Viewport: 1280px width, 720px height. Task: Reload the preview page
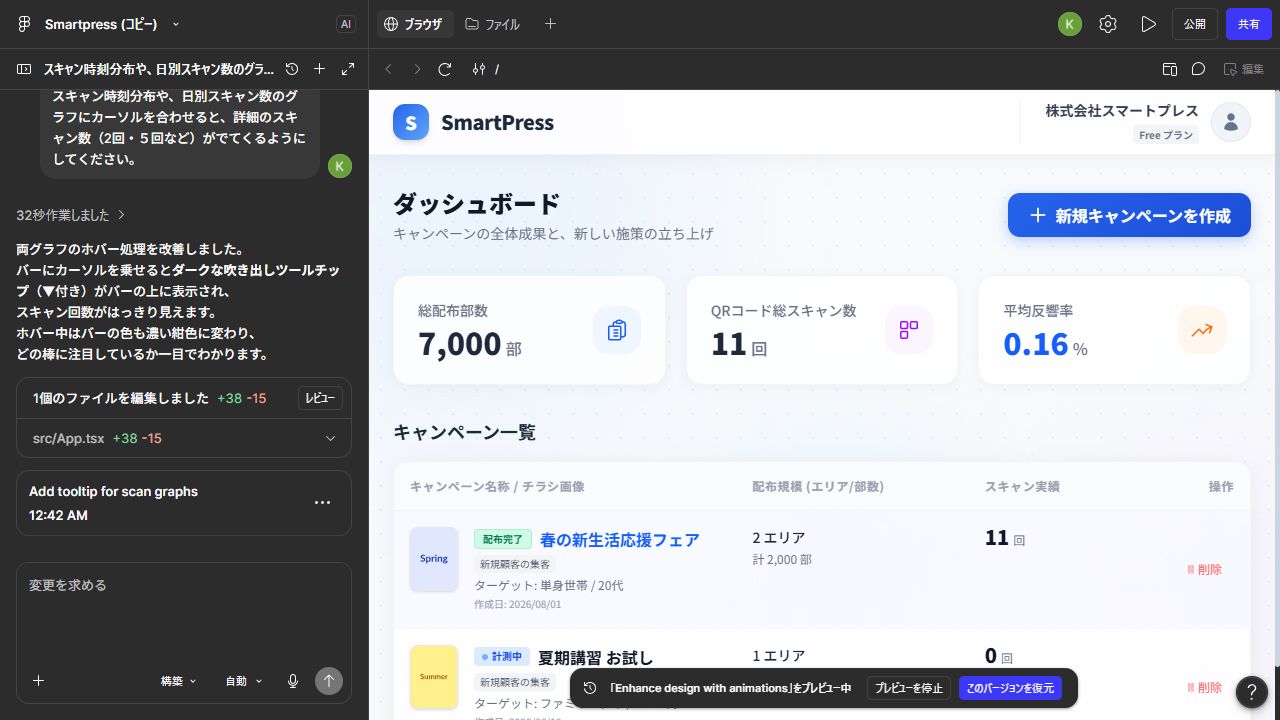pyautogui.click(x=446, y=69)
